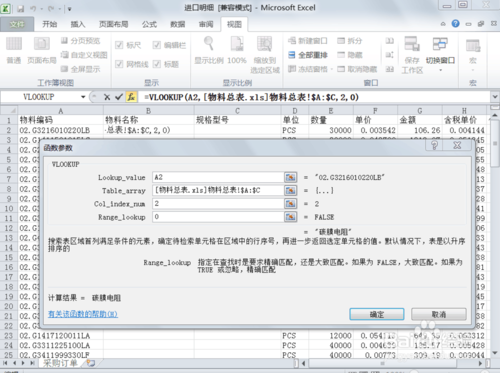Save Workspace (保存工作区) icon
This screenshot has width=500, height=373.
pos(412,44)
